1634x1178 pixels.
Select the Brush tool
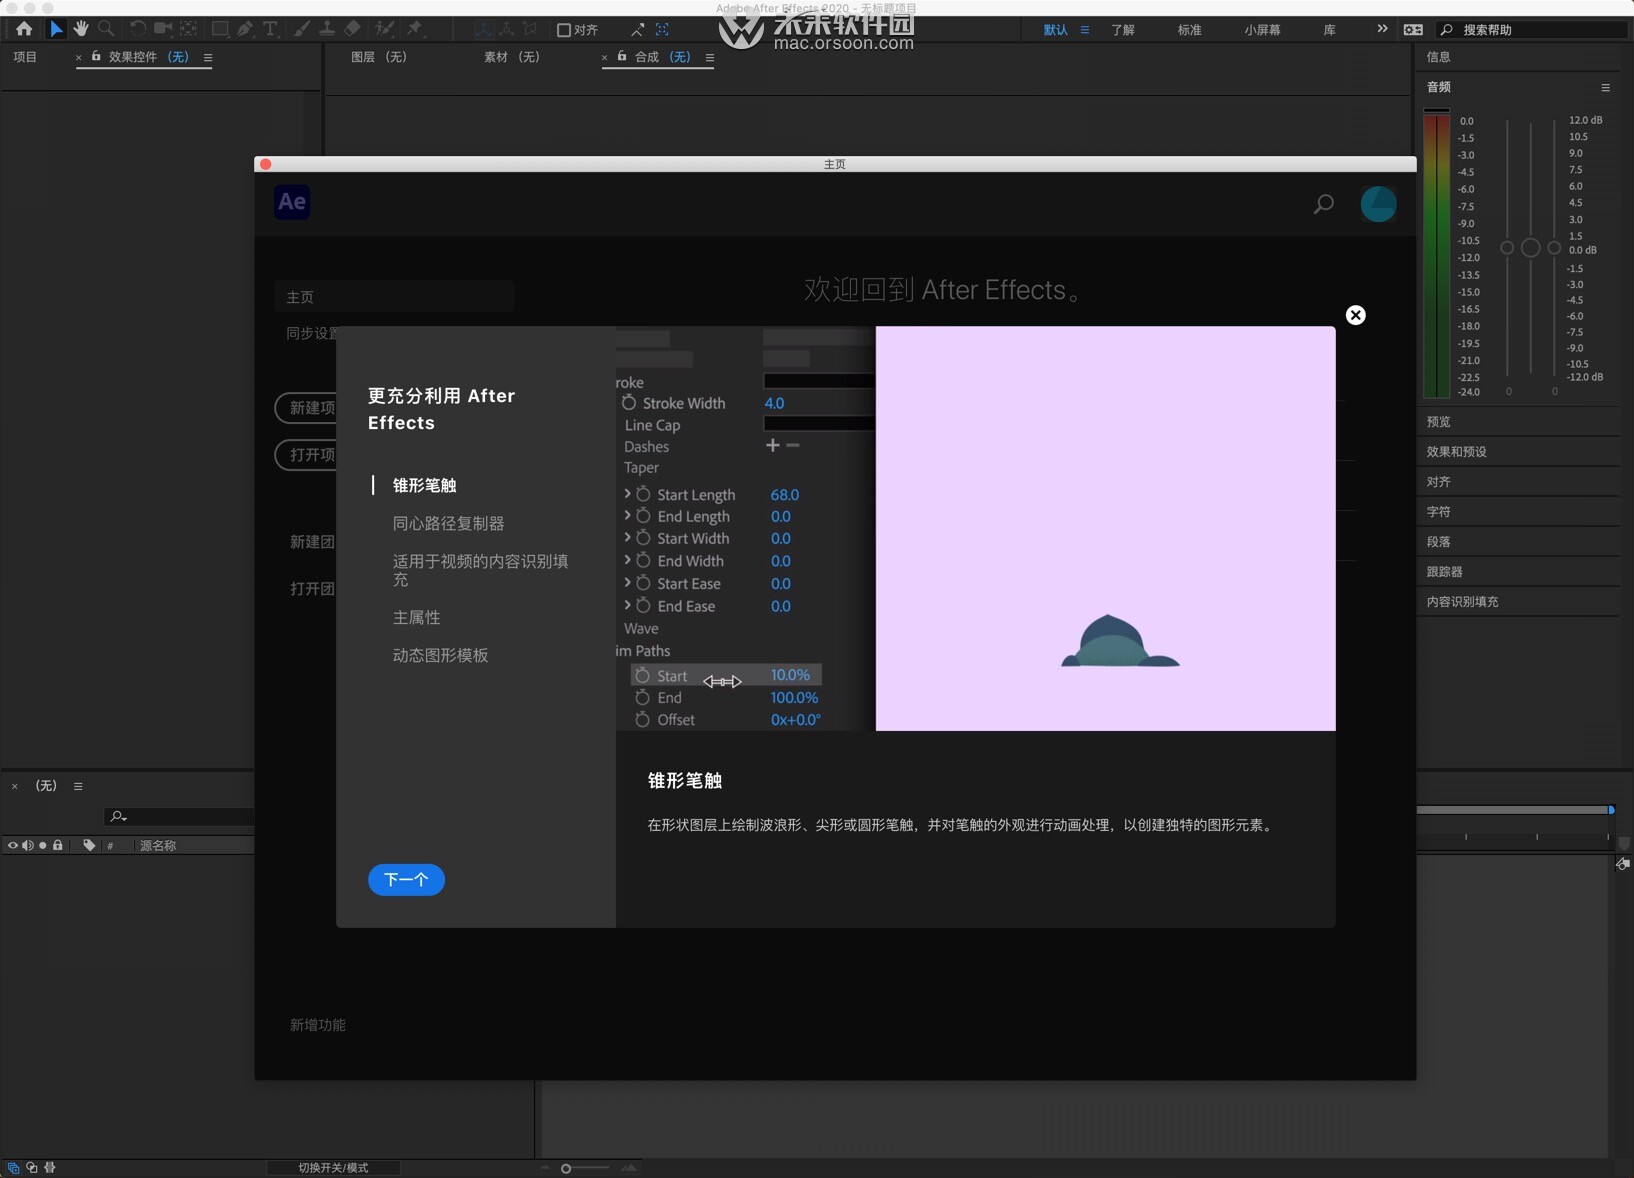(301, 29)
